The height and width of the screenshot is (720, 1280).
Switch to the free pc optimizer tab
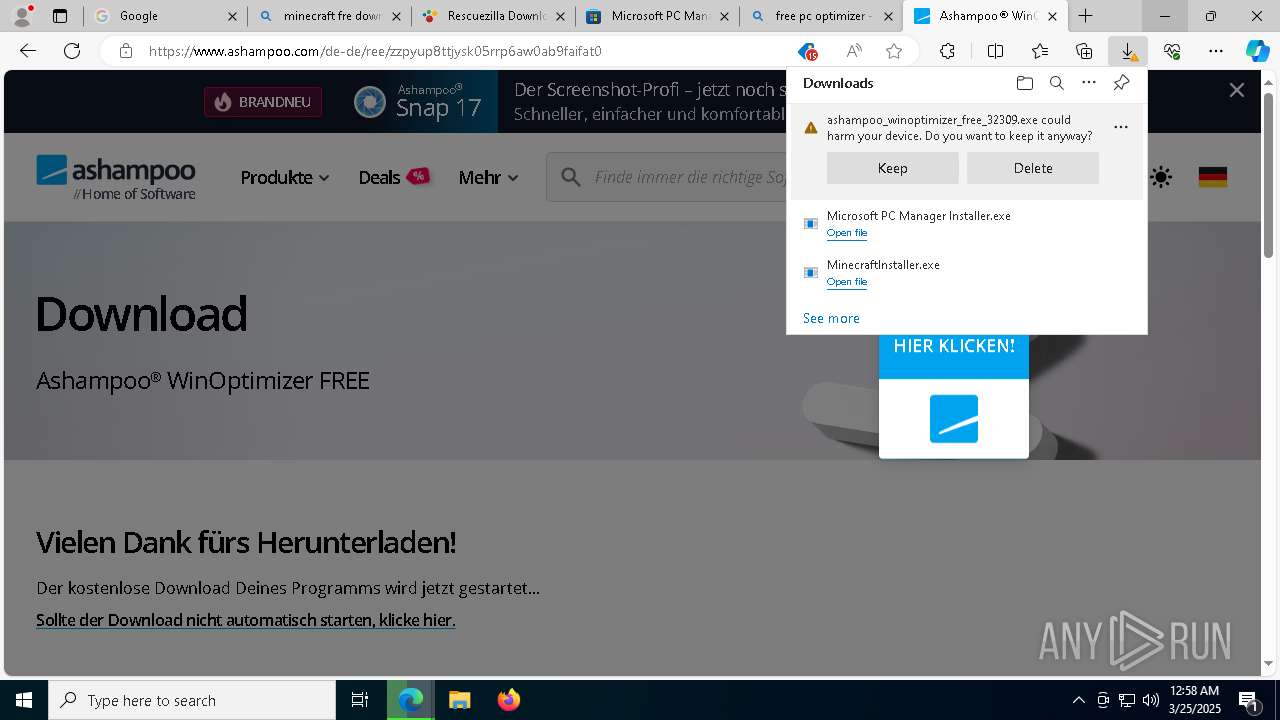tap(821, 16)
